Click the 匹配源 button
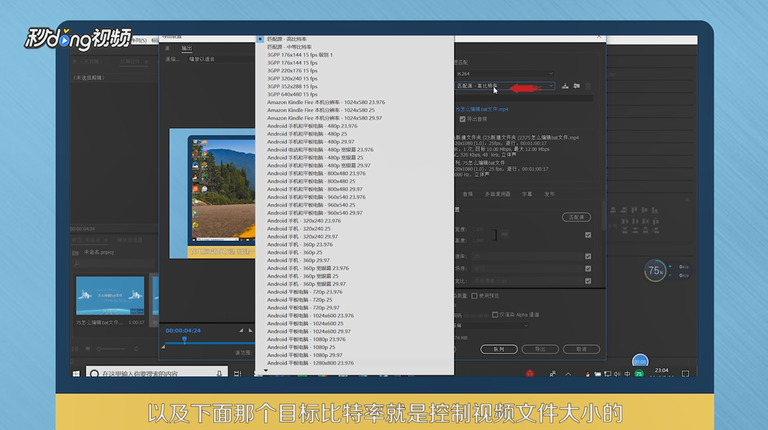 [576, 217]
